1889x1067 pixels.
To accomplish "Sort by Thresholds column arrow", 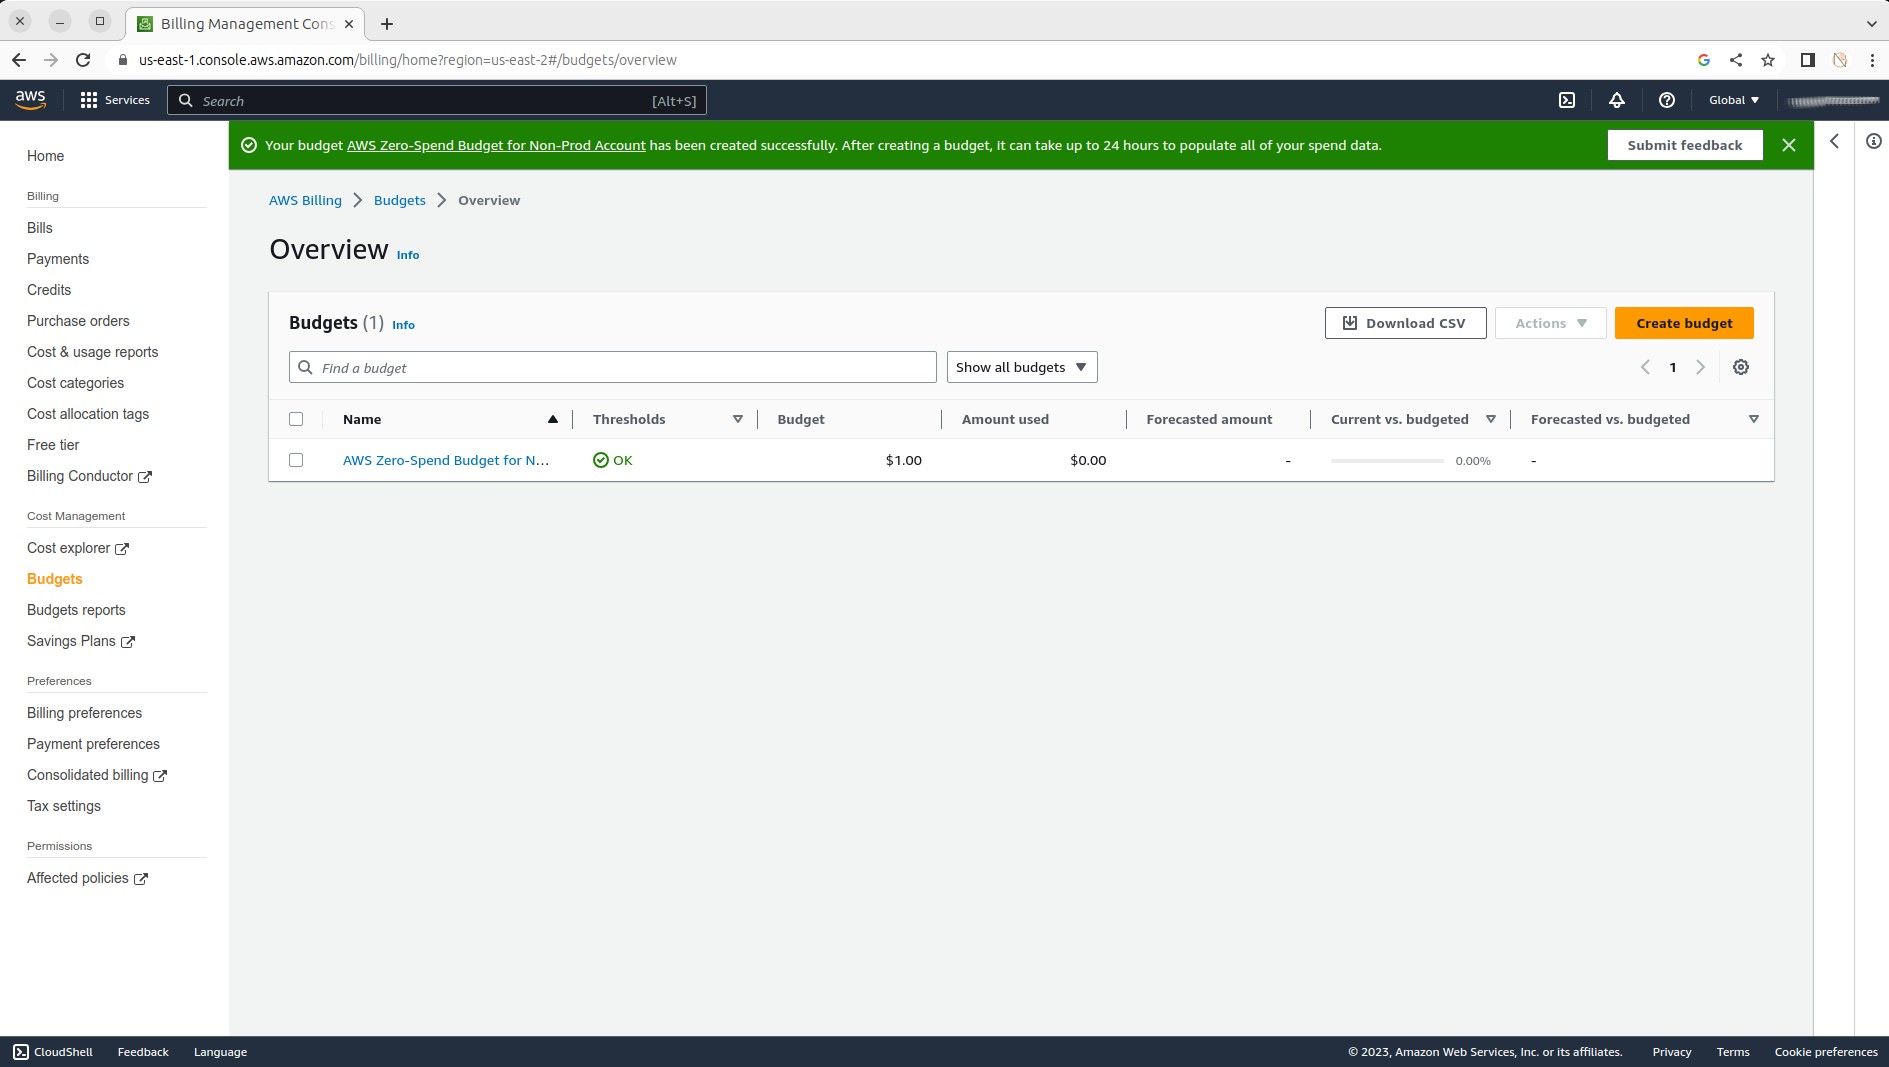I will point(738,419).
